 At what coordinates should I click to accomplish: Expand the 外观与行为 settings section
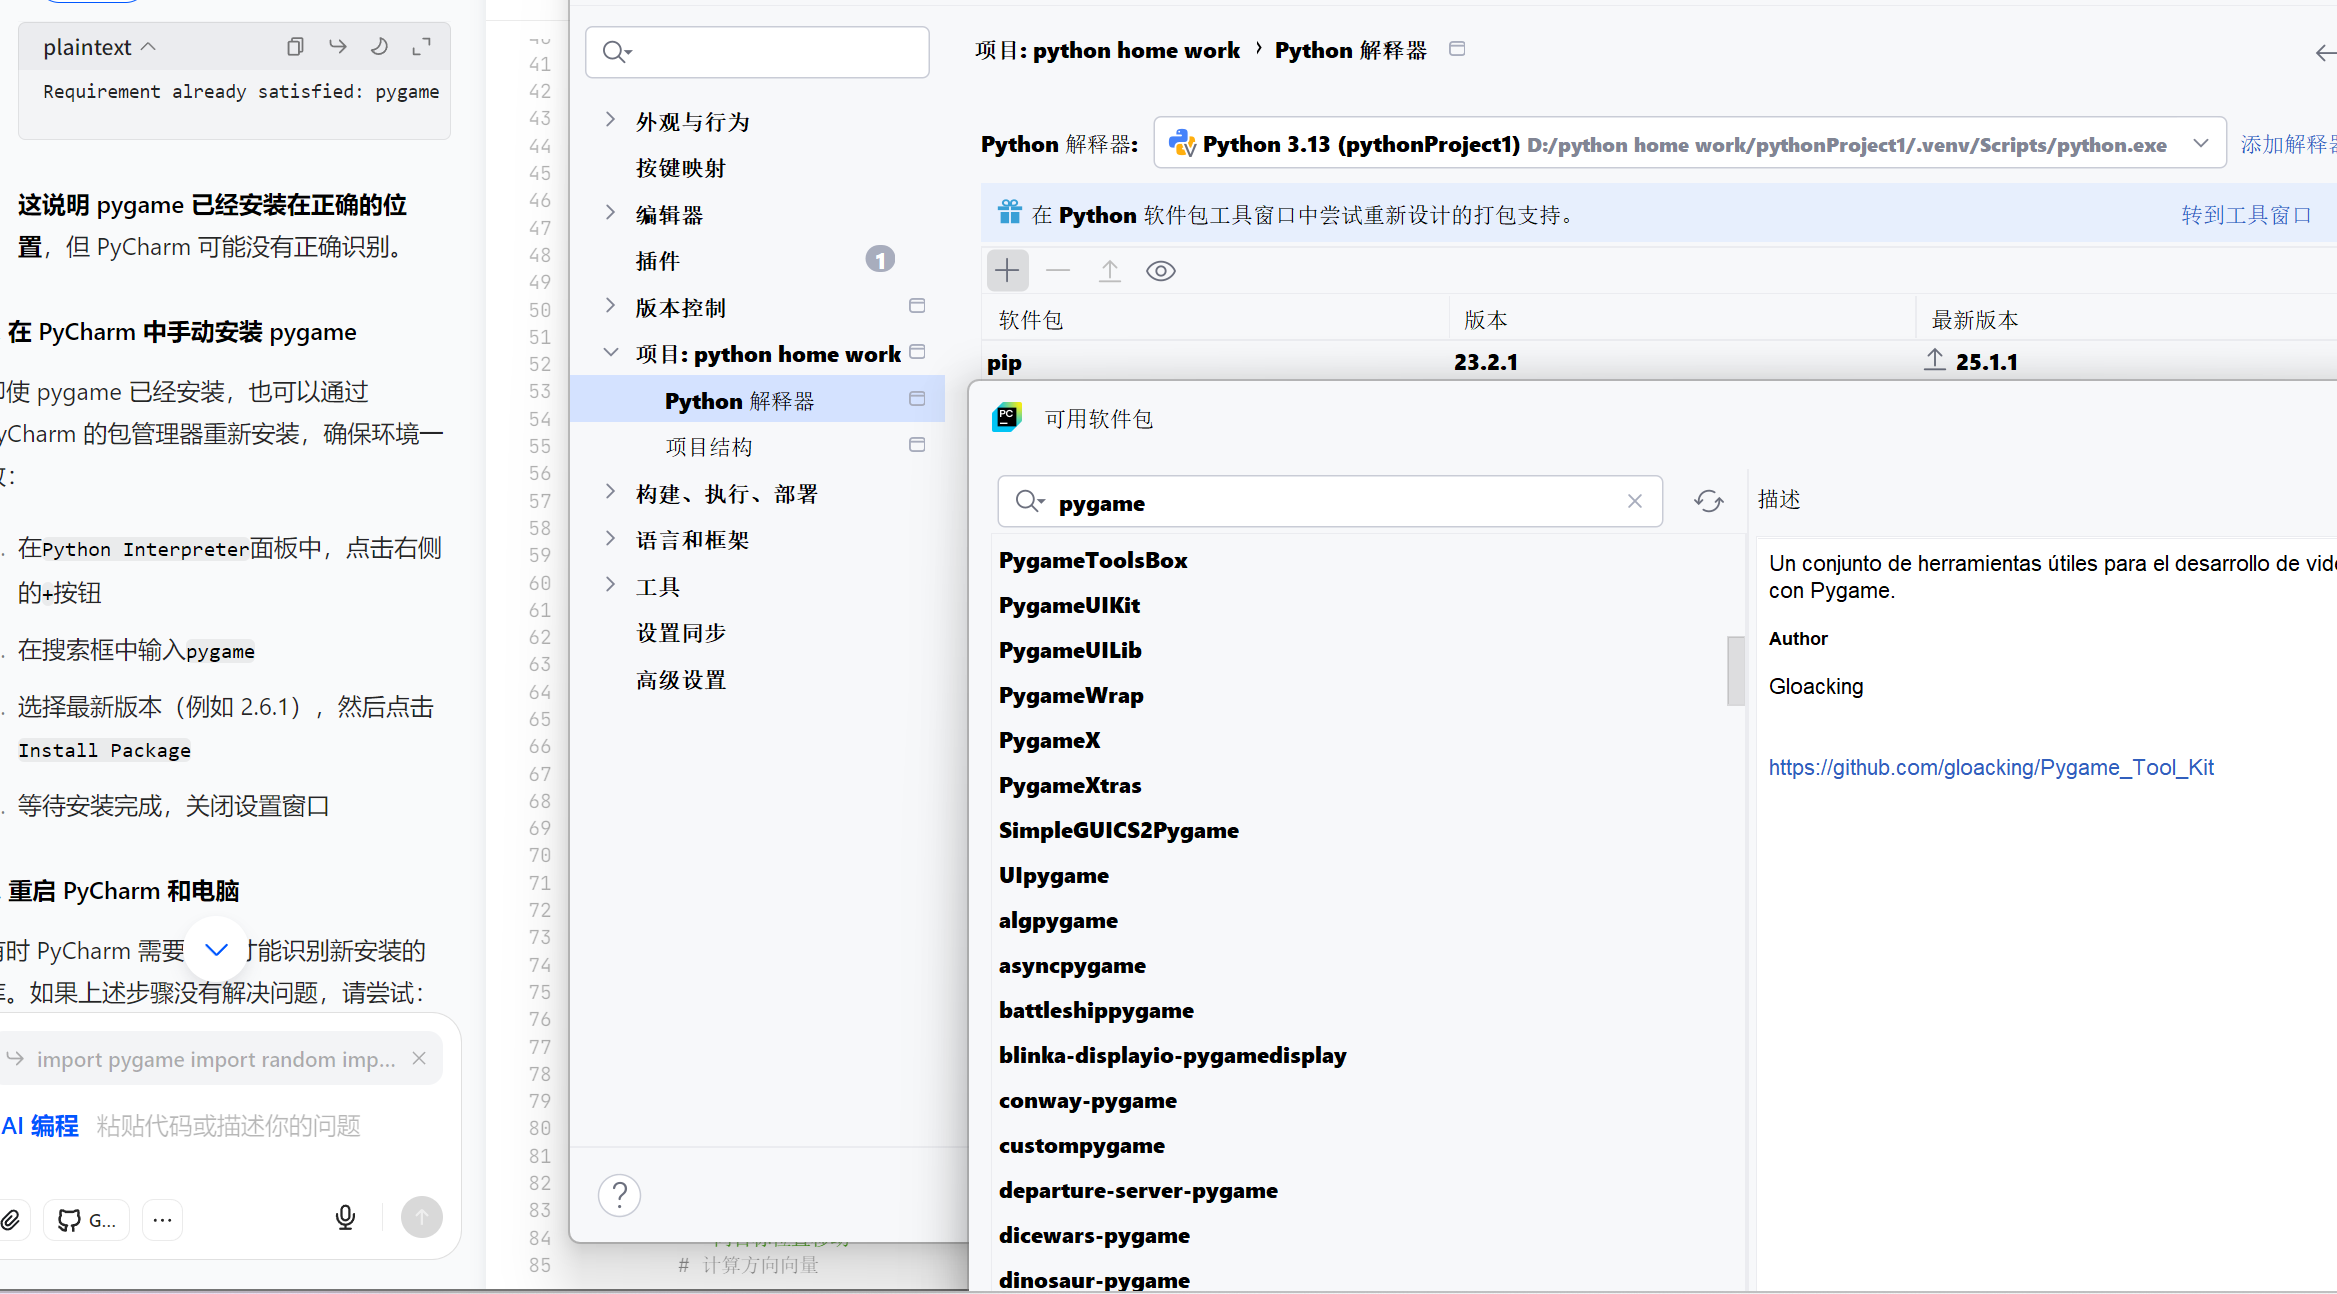(x=610, y=120)
